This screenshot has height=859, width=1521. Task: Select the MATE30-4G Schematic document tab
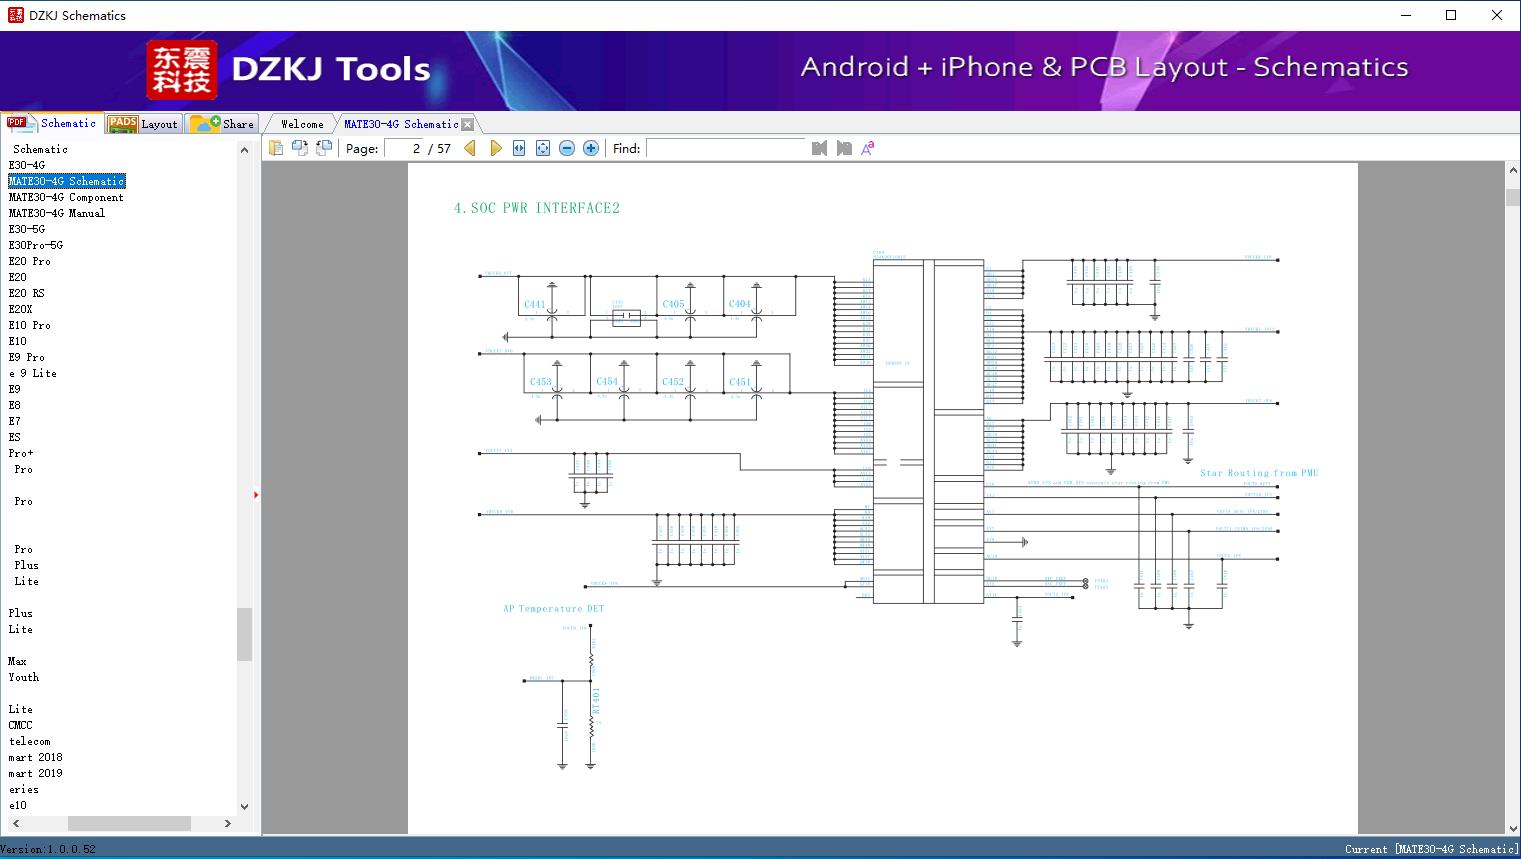401,124
